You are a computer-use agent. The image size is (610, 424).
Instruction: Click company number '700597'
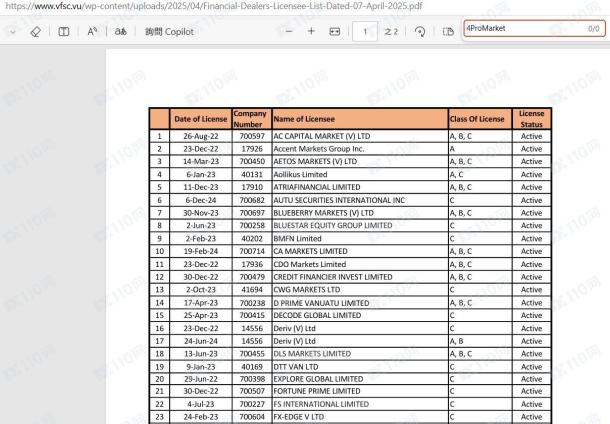pyautogui.click(x=252, y=136)
